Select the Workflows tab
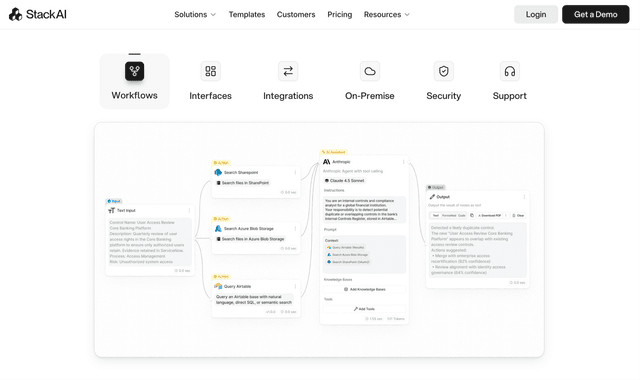Viewport: 640px width, 380px height. [134, 81]
